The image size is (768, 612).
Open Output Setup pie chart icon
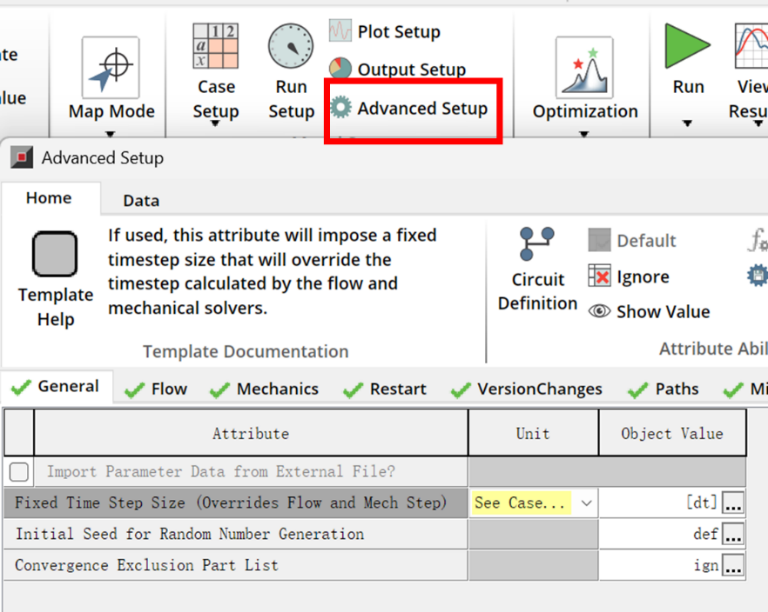tap(340, 69)
